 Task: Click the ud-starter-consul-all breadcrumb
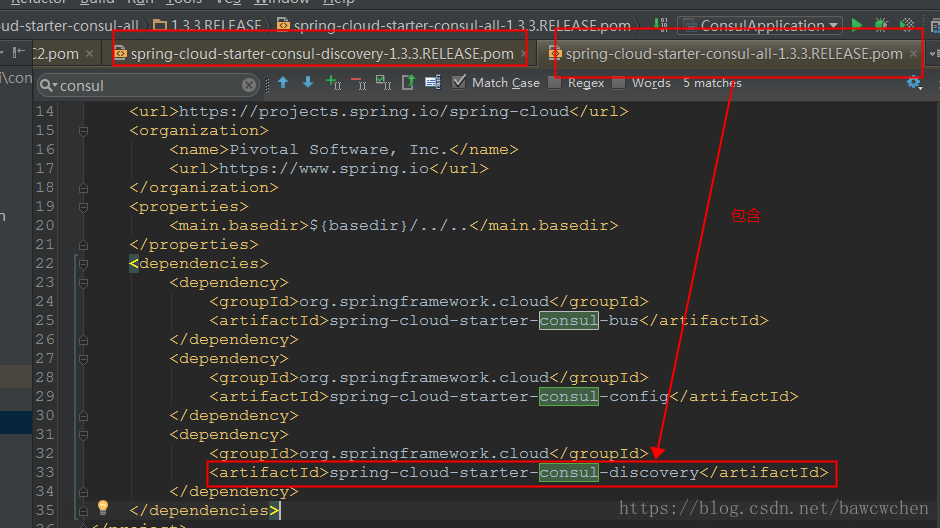click(x=70, y=26)
